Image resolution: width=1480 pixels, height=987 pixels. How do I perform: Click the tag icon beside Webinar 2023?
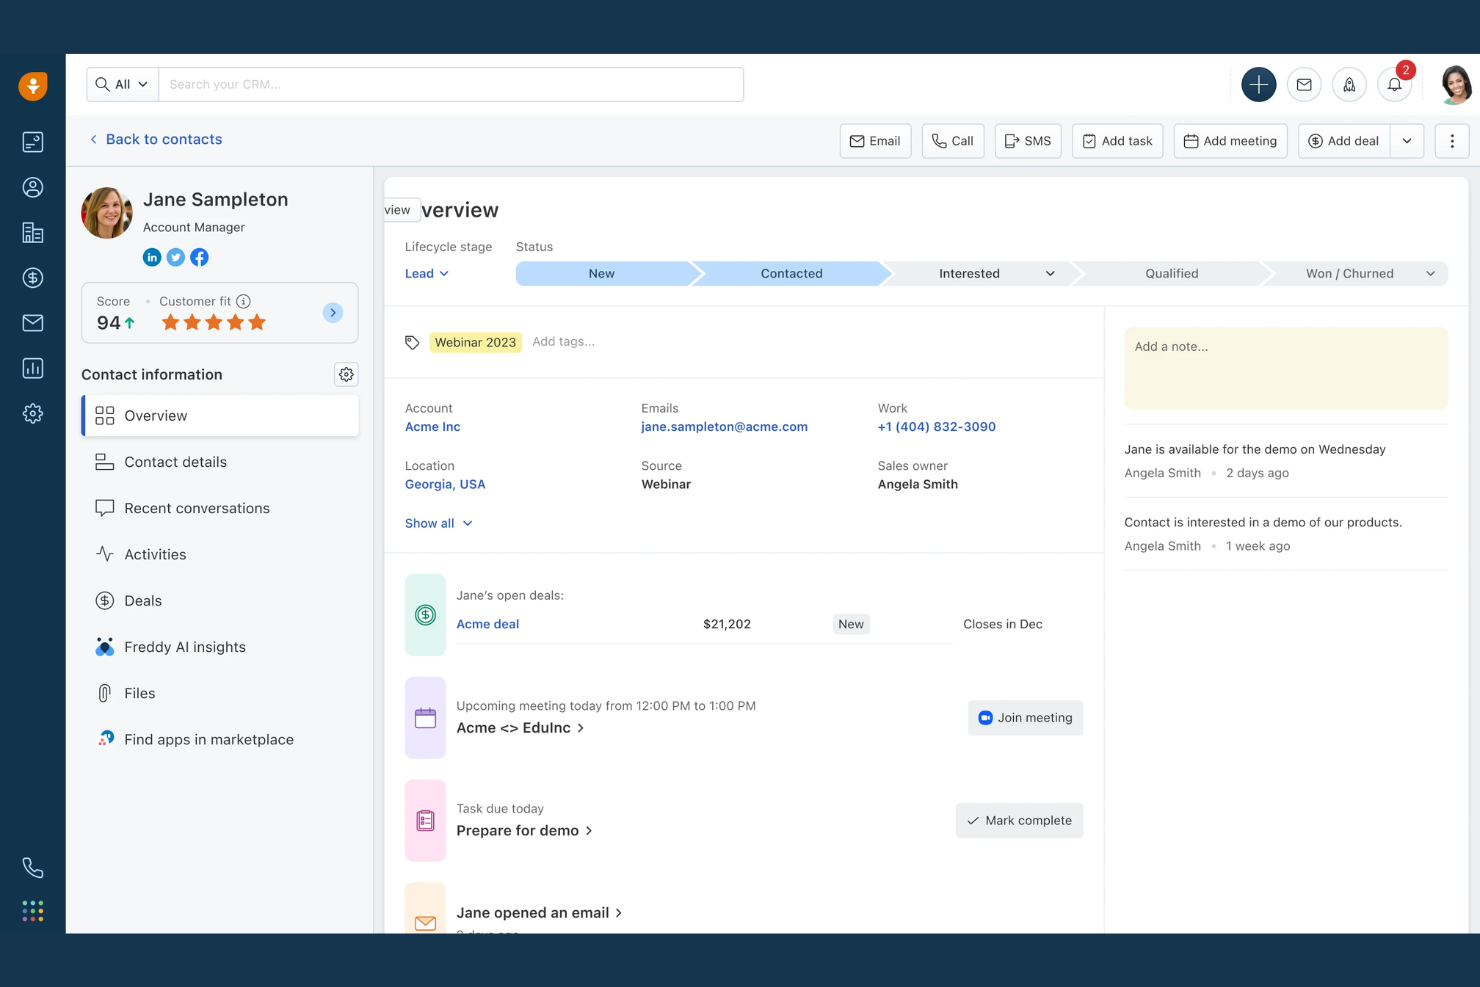pos(412,342)
